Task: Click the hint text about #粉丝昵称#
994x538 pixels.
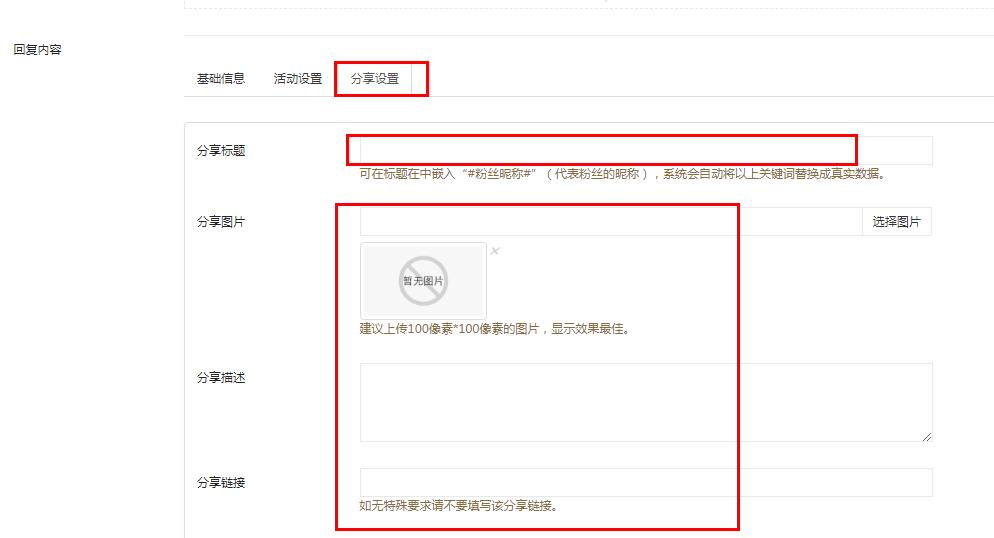Action: click(x=622, y=174)
